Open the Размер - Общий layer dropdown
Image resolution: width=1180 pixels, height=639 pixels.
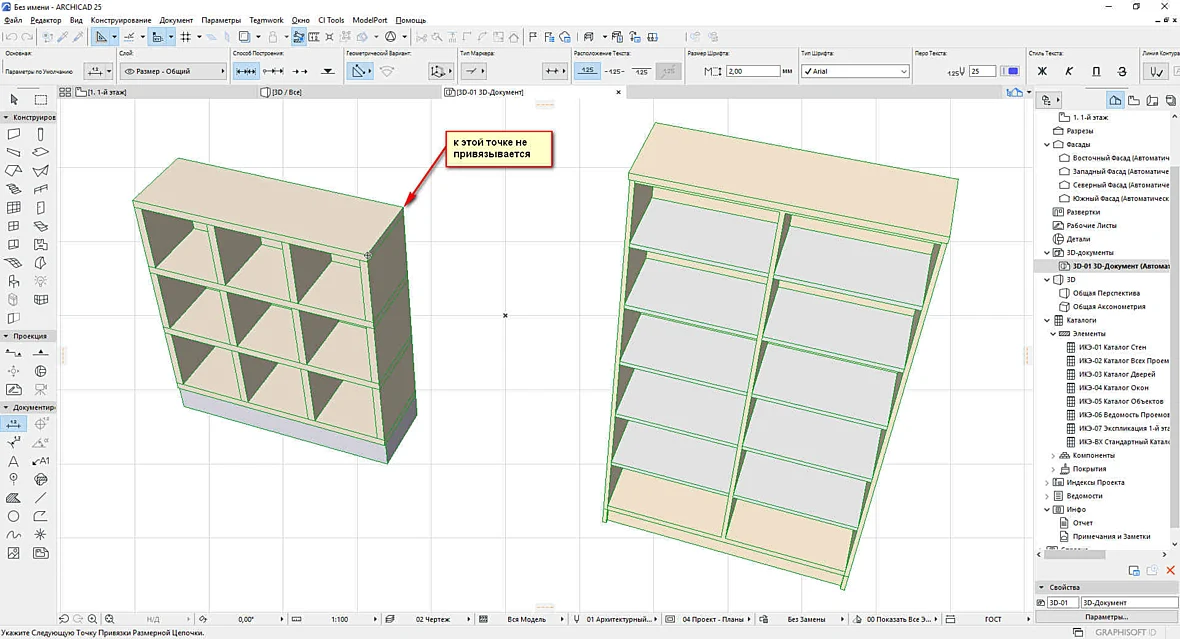[173, 72]
